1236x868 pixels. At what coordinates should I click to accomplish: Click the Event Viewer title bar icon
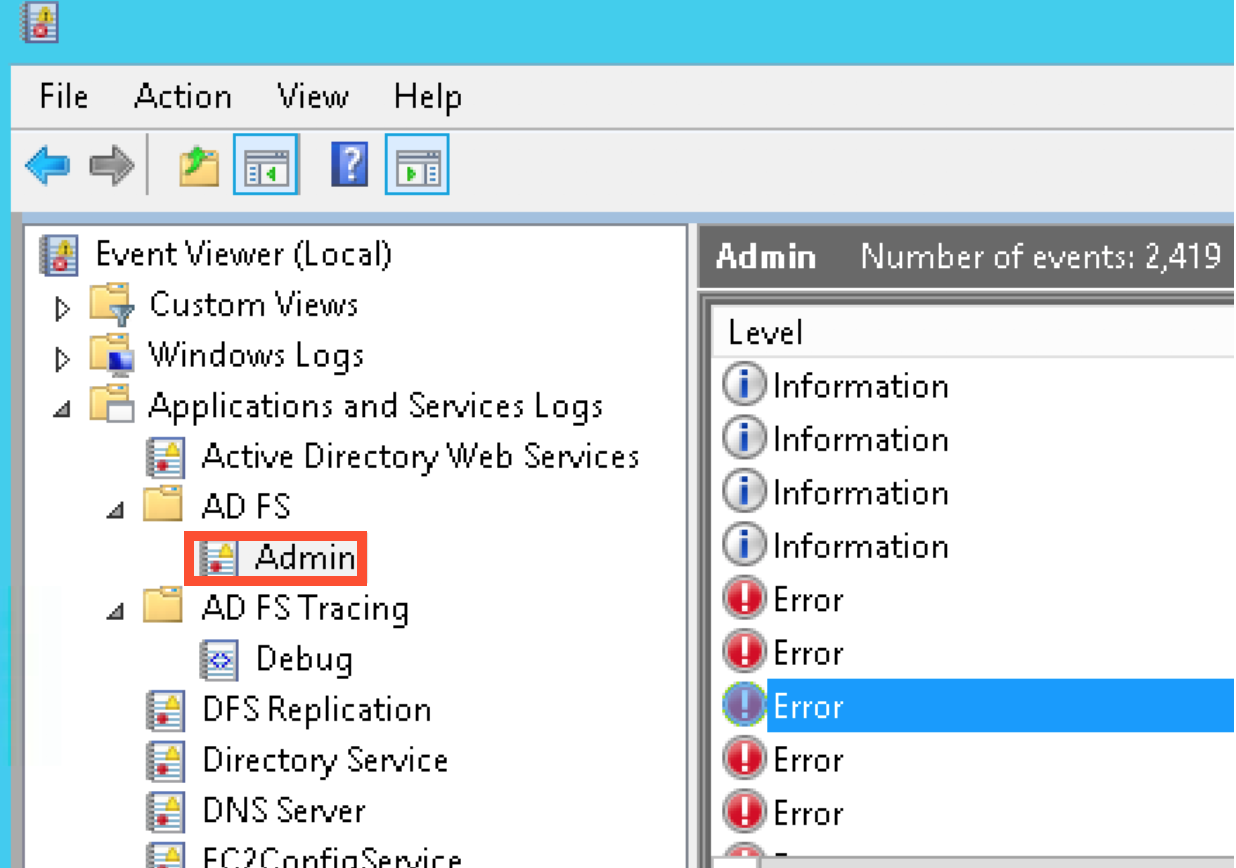tap(40, 24)
